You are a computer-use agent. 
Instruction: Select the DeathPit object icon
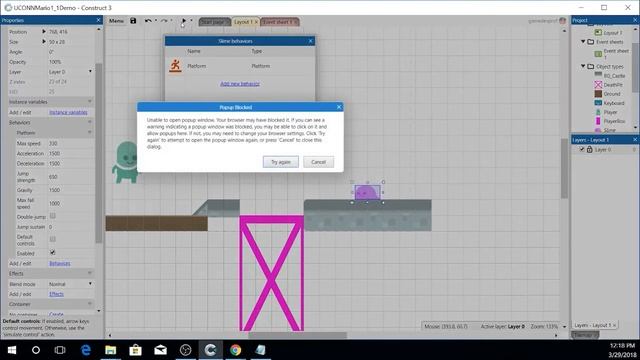(598, 84)
